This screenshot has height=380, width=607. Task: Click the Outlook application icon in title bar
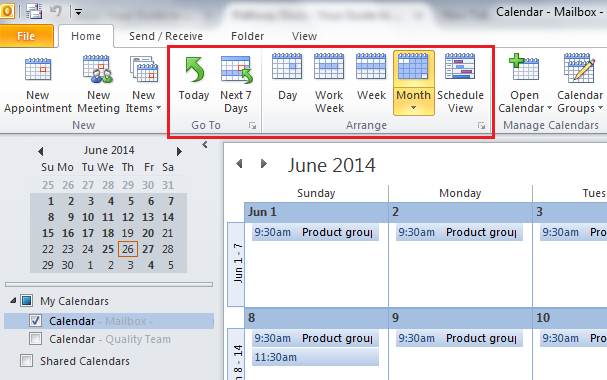point(7,11)
